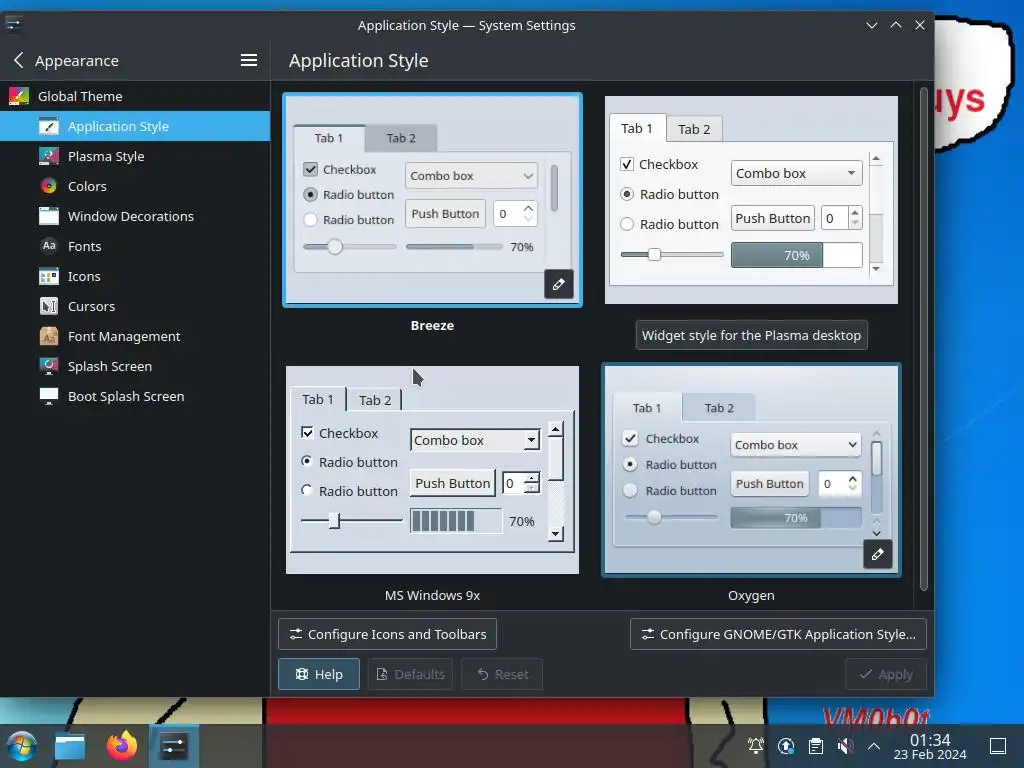This screenshot has height=768, width=1024.
Task: Select the Application Style sidebar icon
Action: coord(49,126)
